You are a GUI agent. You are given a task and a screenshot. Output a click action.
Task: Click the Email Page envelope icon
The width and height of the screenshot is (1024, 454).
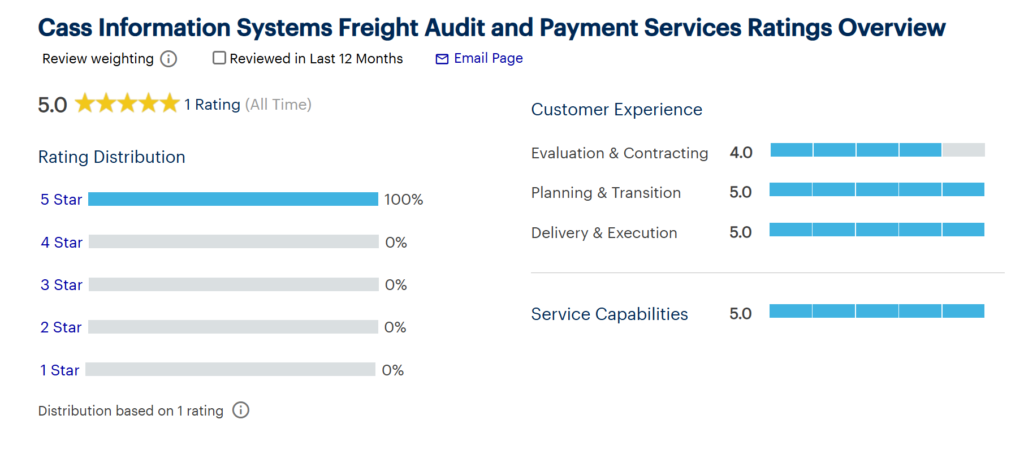[x=442, y=59]
